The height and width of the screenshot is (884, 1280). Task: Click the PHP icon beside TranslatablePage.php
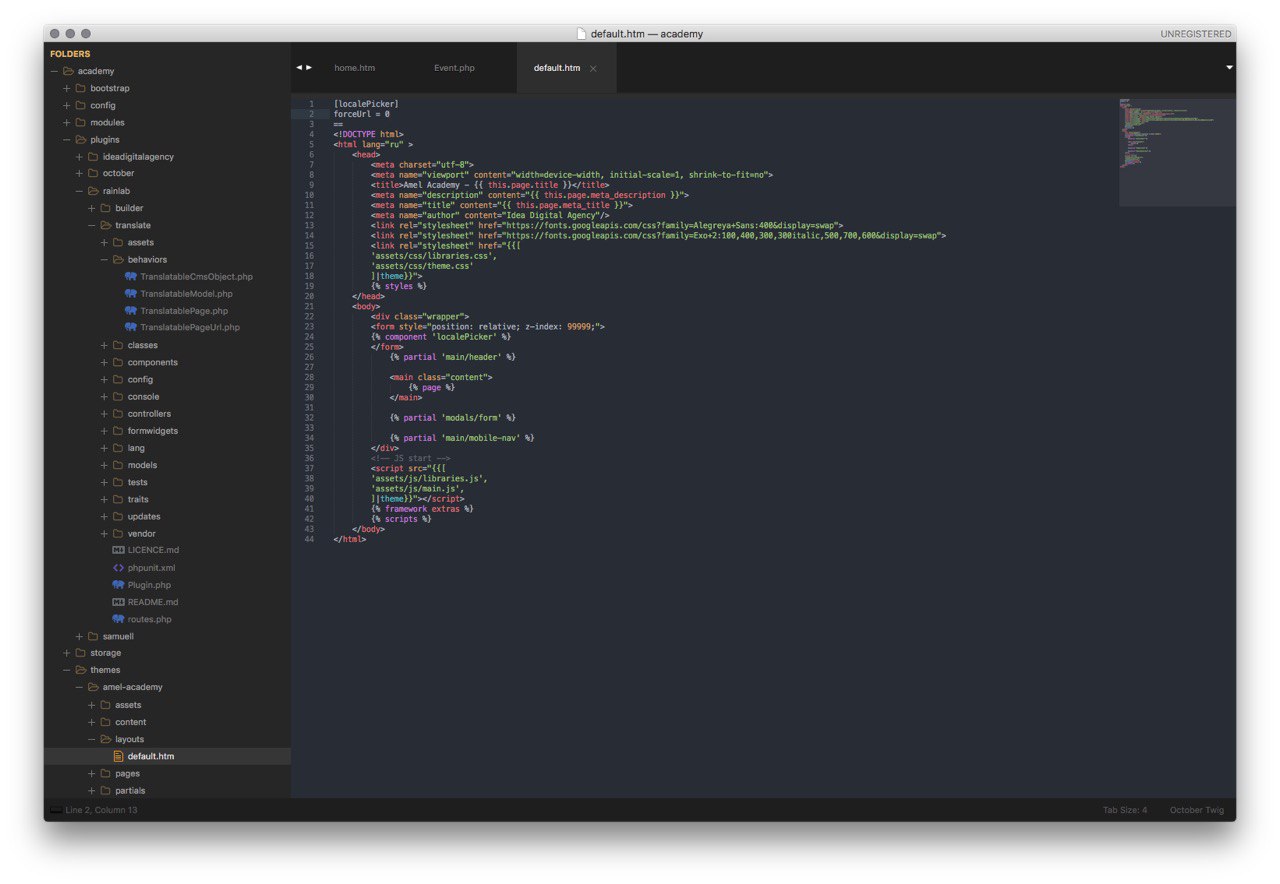tap(130, 311)
